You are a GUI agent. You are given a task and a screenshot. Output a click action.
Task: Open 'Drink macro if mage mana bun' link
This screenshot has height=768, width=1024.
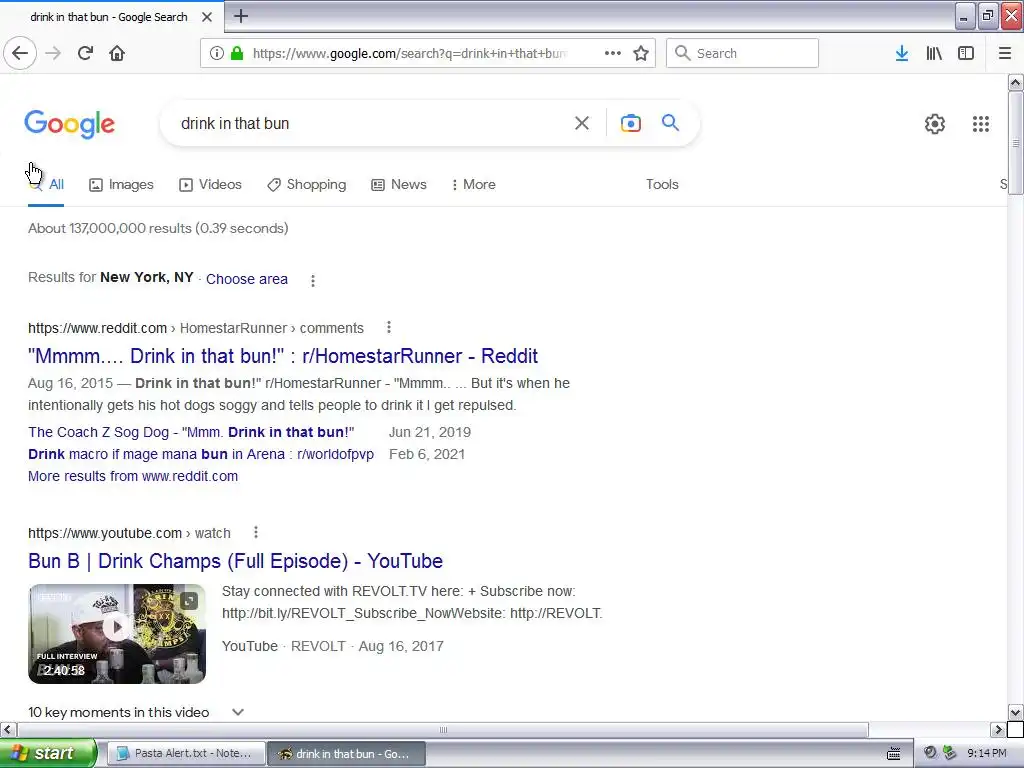click(200, 454)
